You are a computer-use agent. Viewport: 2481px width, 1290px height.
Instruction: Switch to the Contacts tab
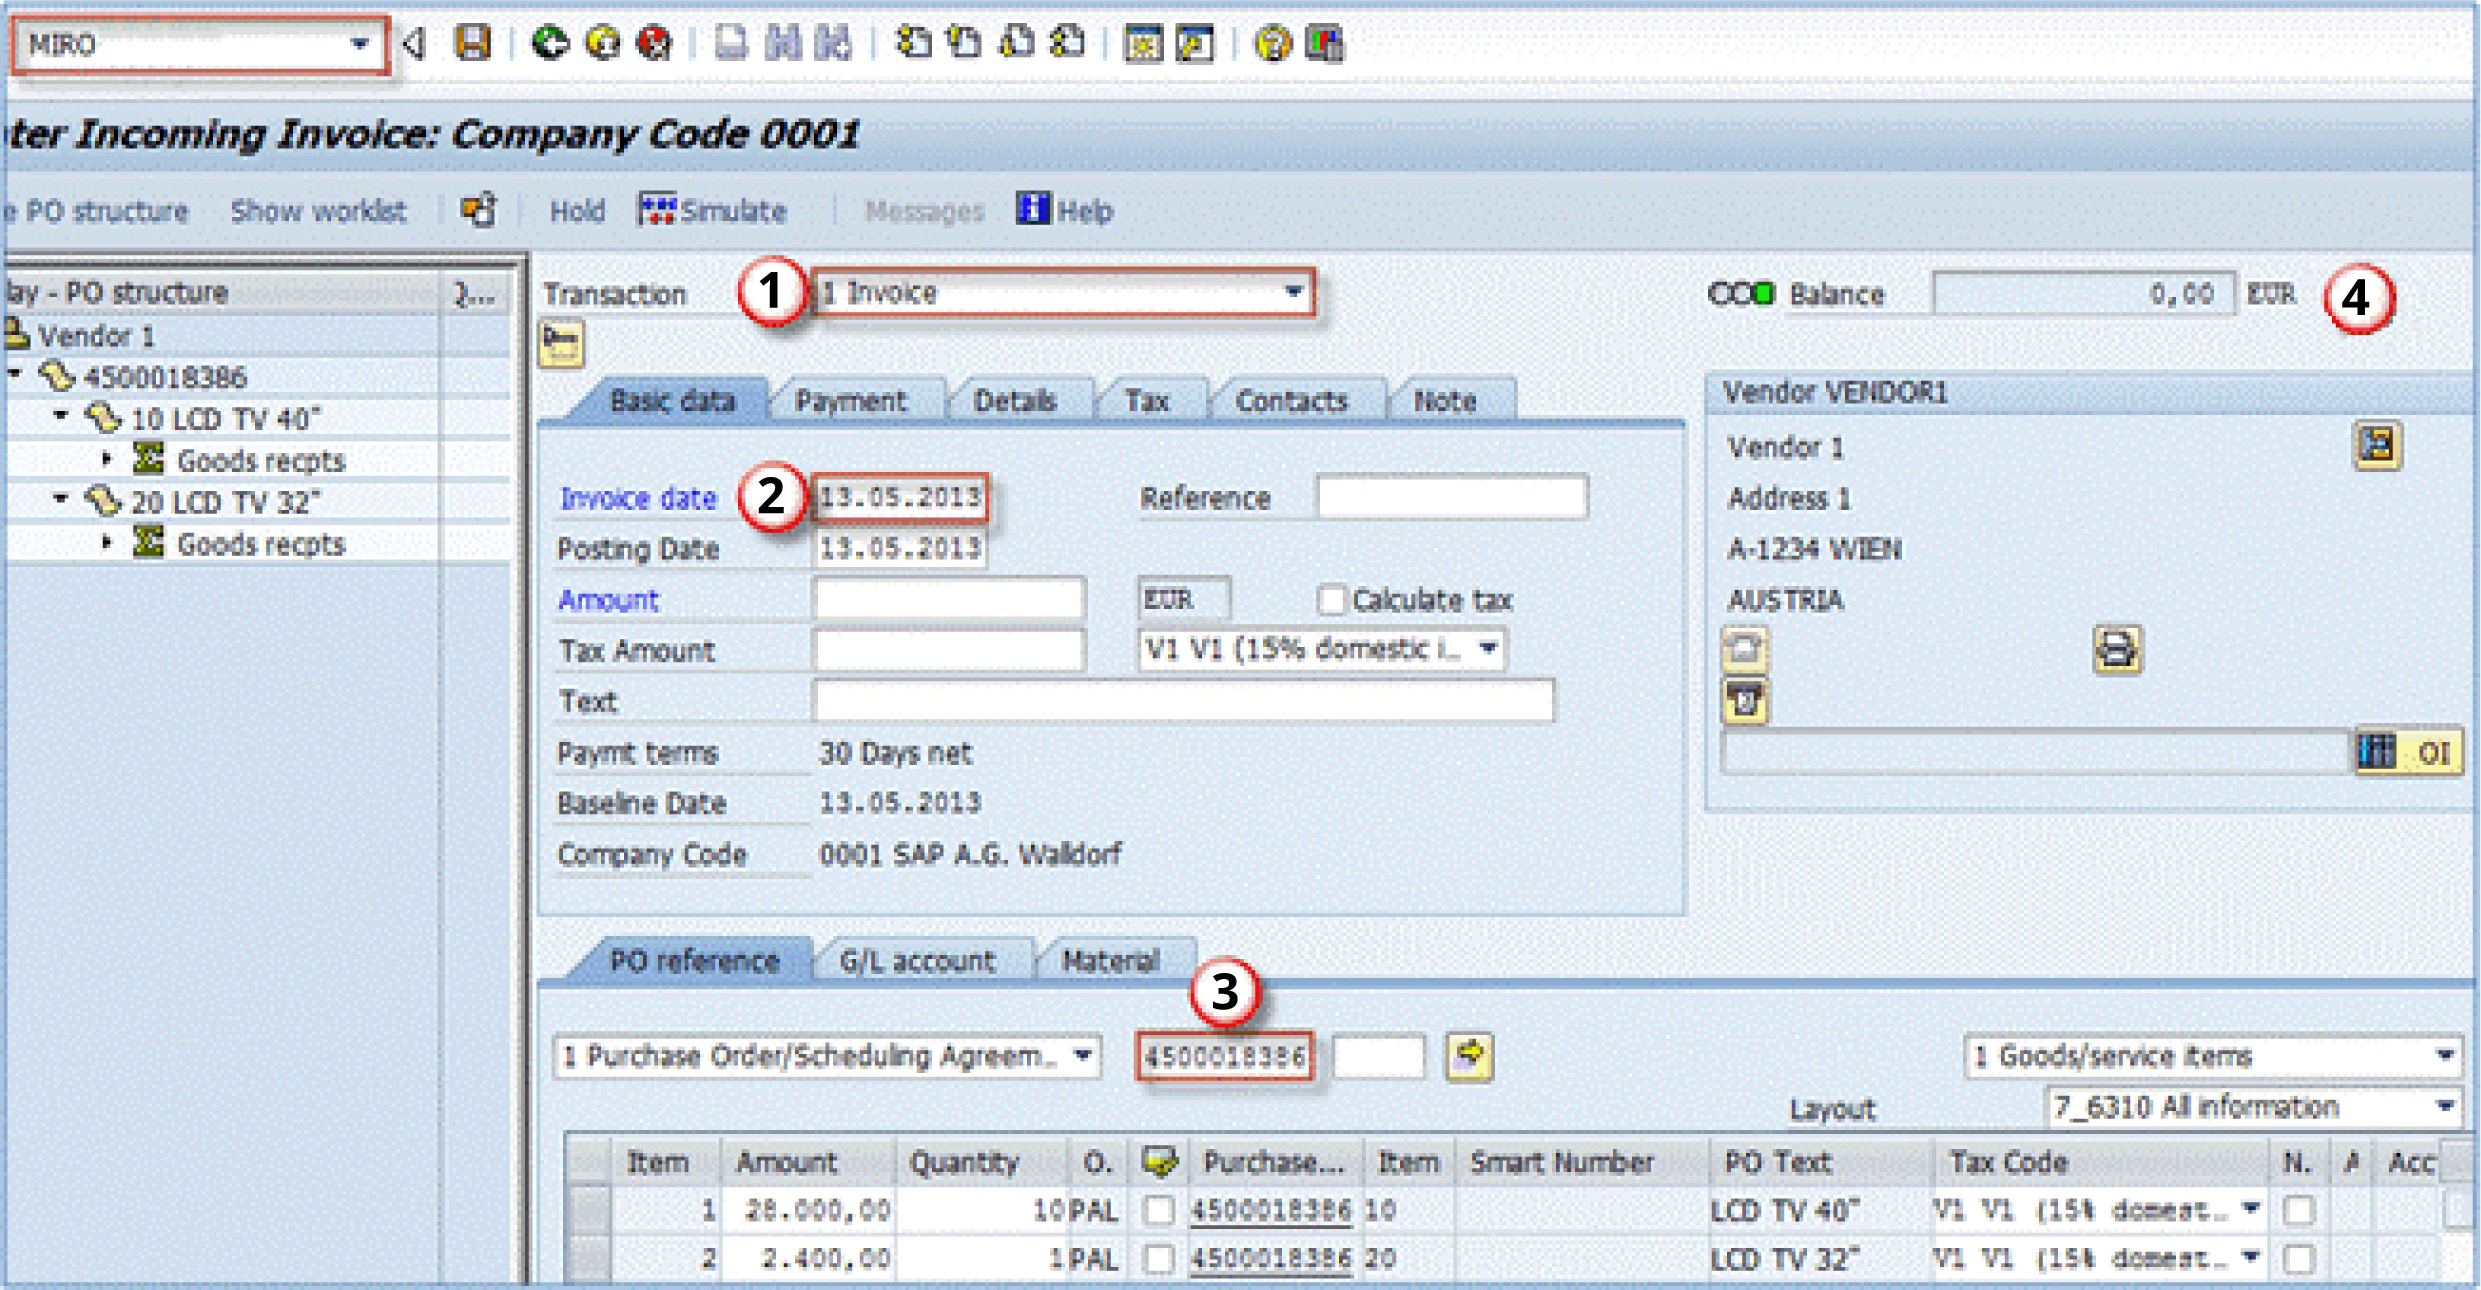point(1291,400)
